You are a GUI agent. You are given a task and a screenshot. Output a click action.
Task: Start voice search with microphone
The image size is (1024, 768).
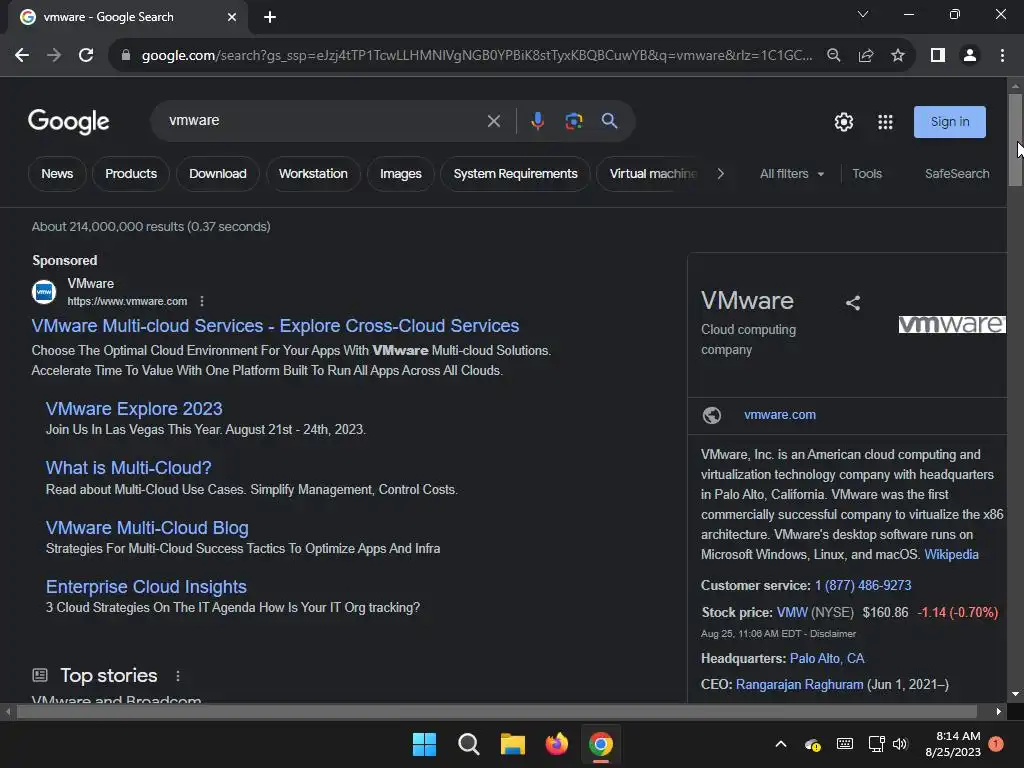[537, 121]
